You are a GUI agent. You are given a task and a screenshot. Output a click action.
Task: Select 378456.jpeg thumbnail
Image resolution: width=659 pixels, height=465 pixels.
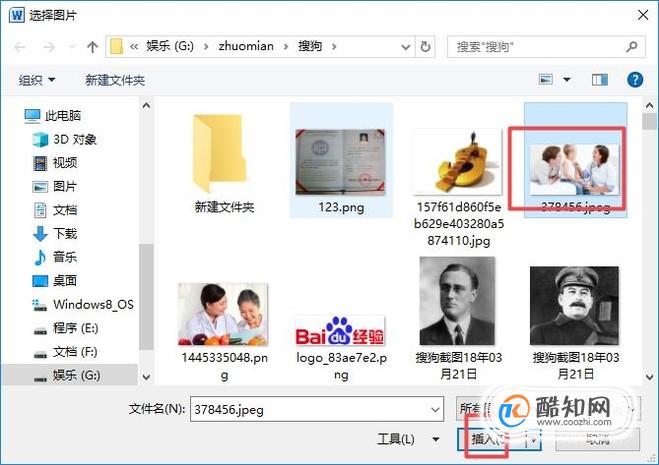point(575,169)
